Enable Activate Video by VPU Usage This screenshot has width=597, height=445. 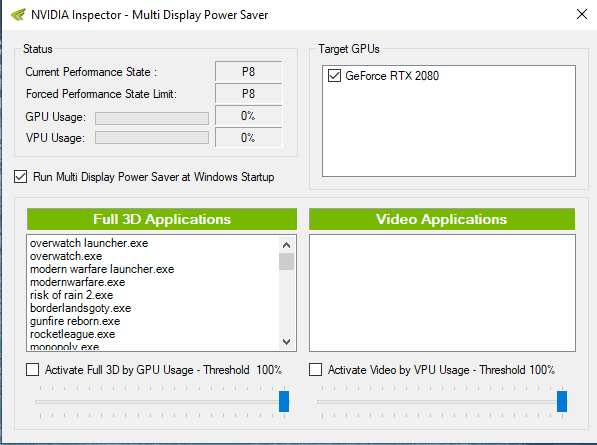315,370
